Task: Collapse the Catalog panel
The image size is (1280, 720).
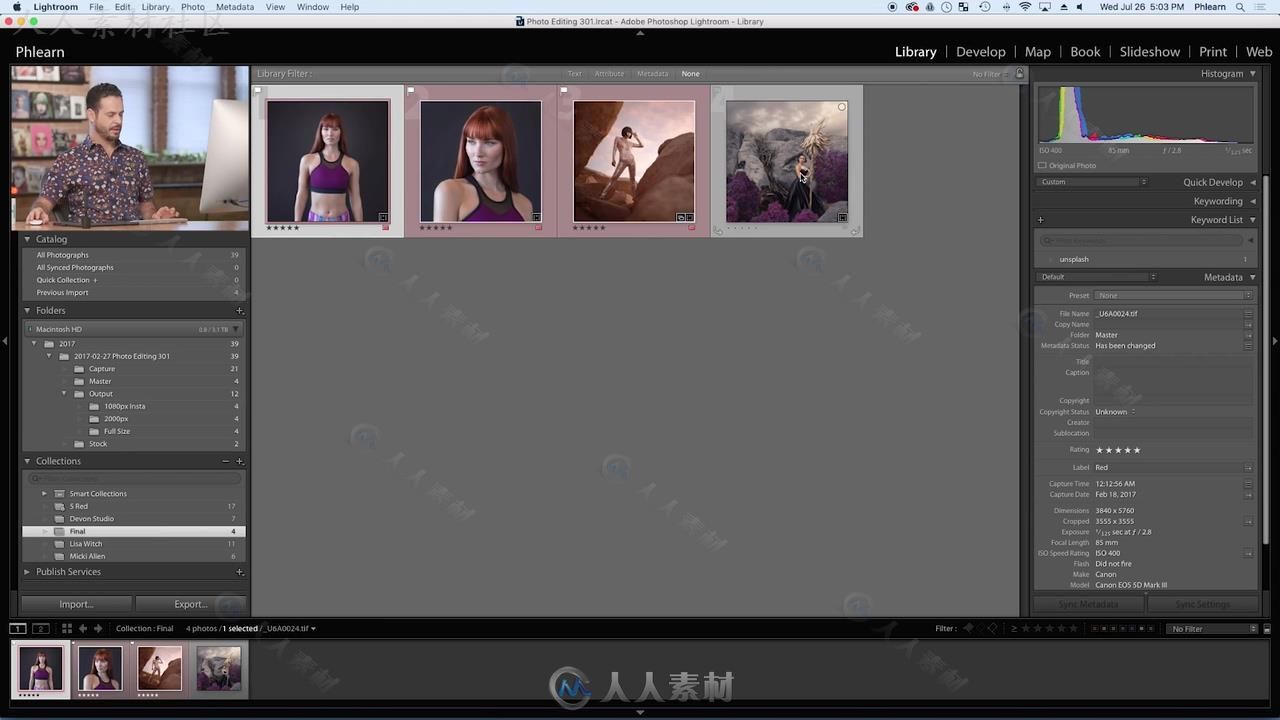Action: (27, 239)
